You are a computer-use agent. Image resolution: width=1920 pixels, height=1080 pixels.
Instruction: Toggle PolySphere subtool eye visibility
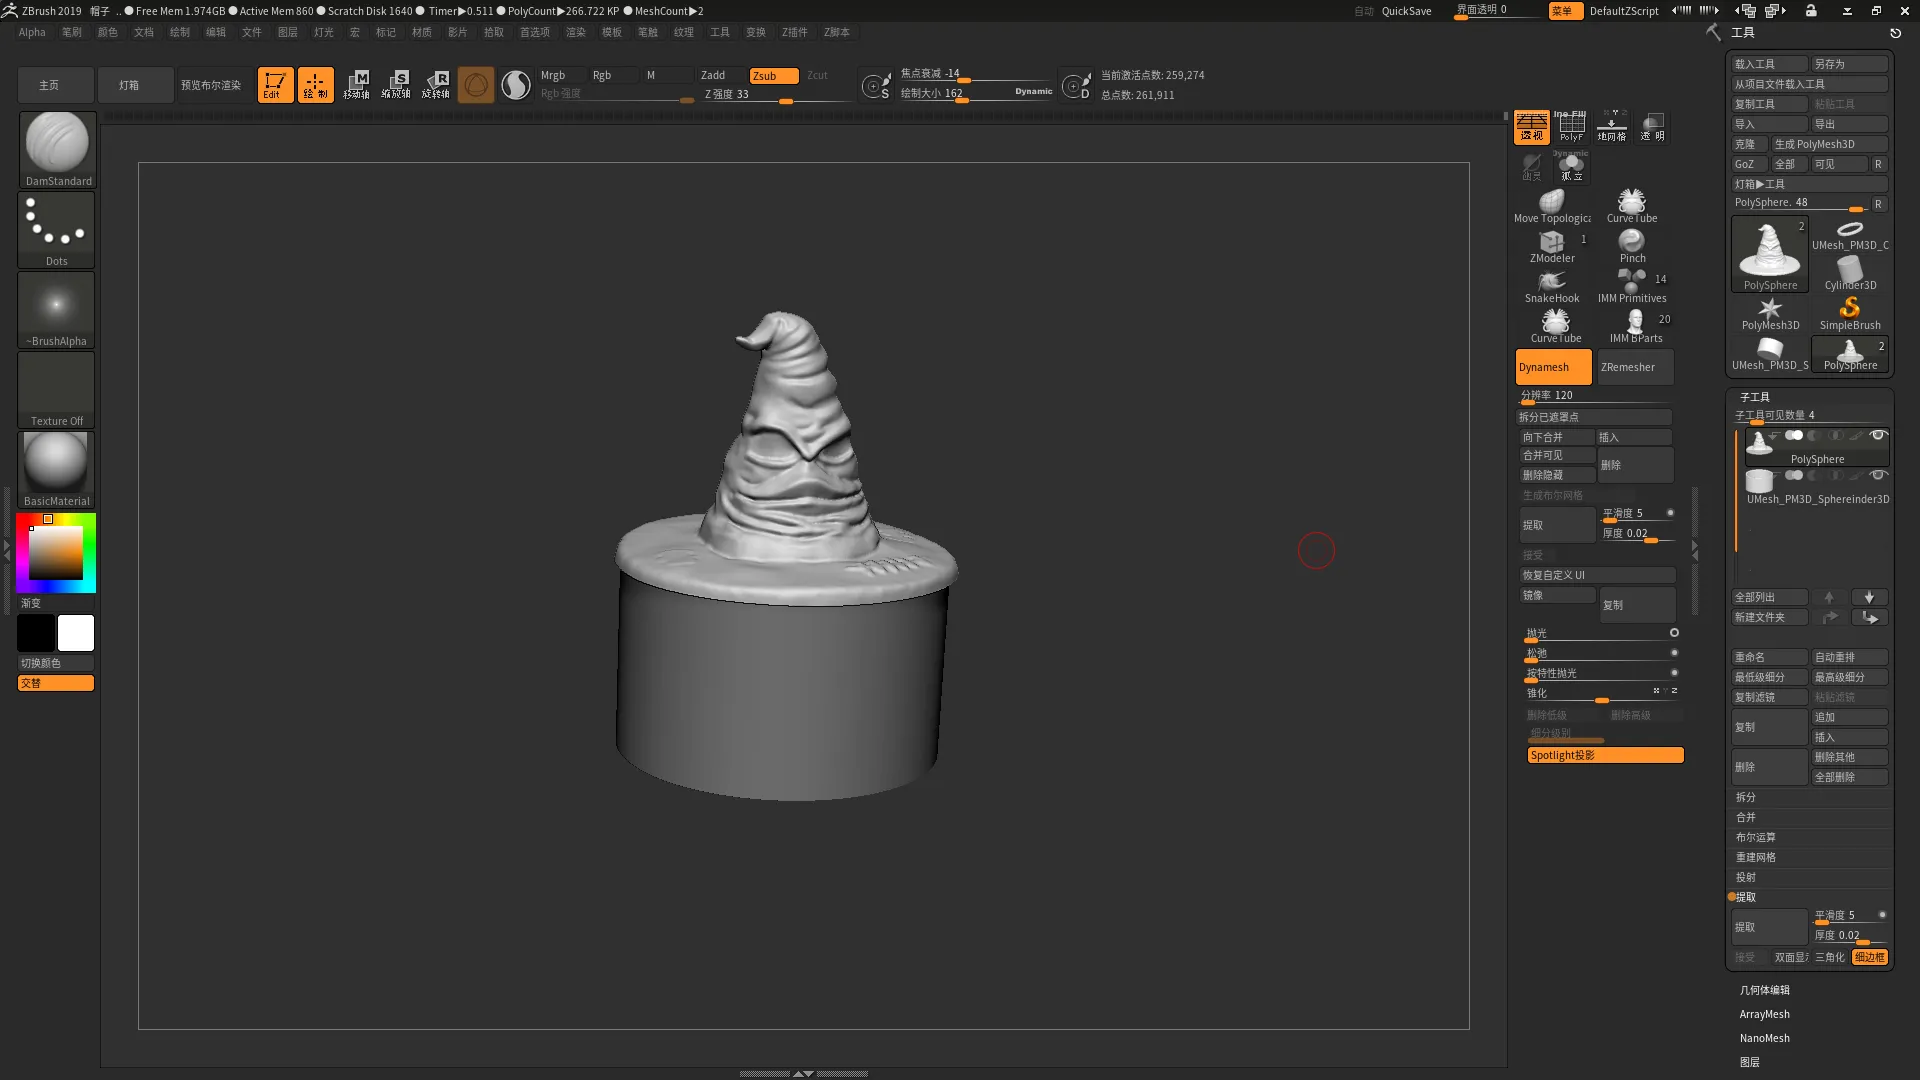1878,436
